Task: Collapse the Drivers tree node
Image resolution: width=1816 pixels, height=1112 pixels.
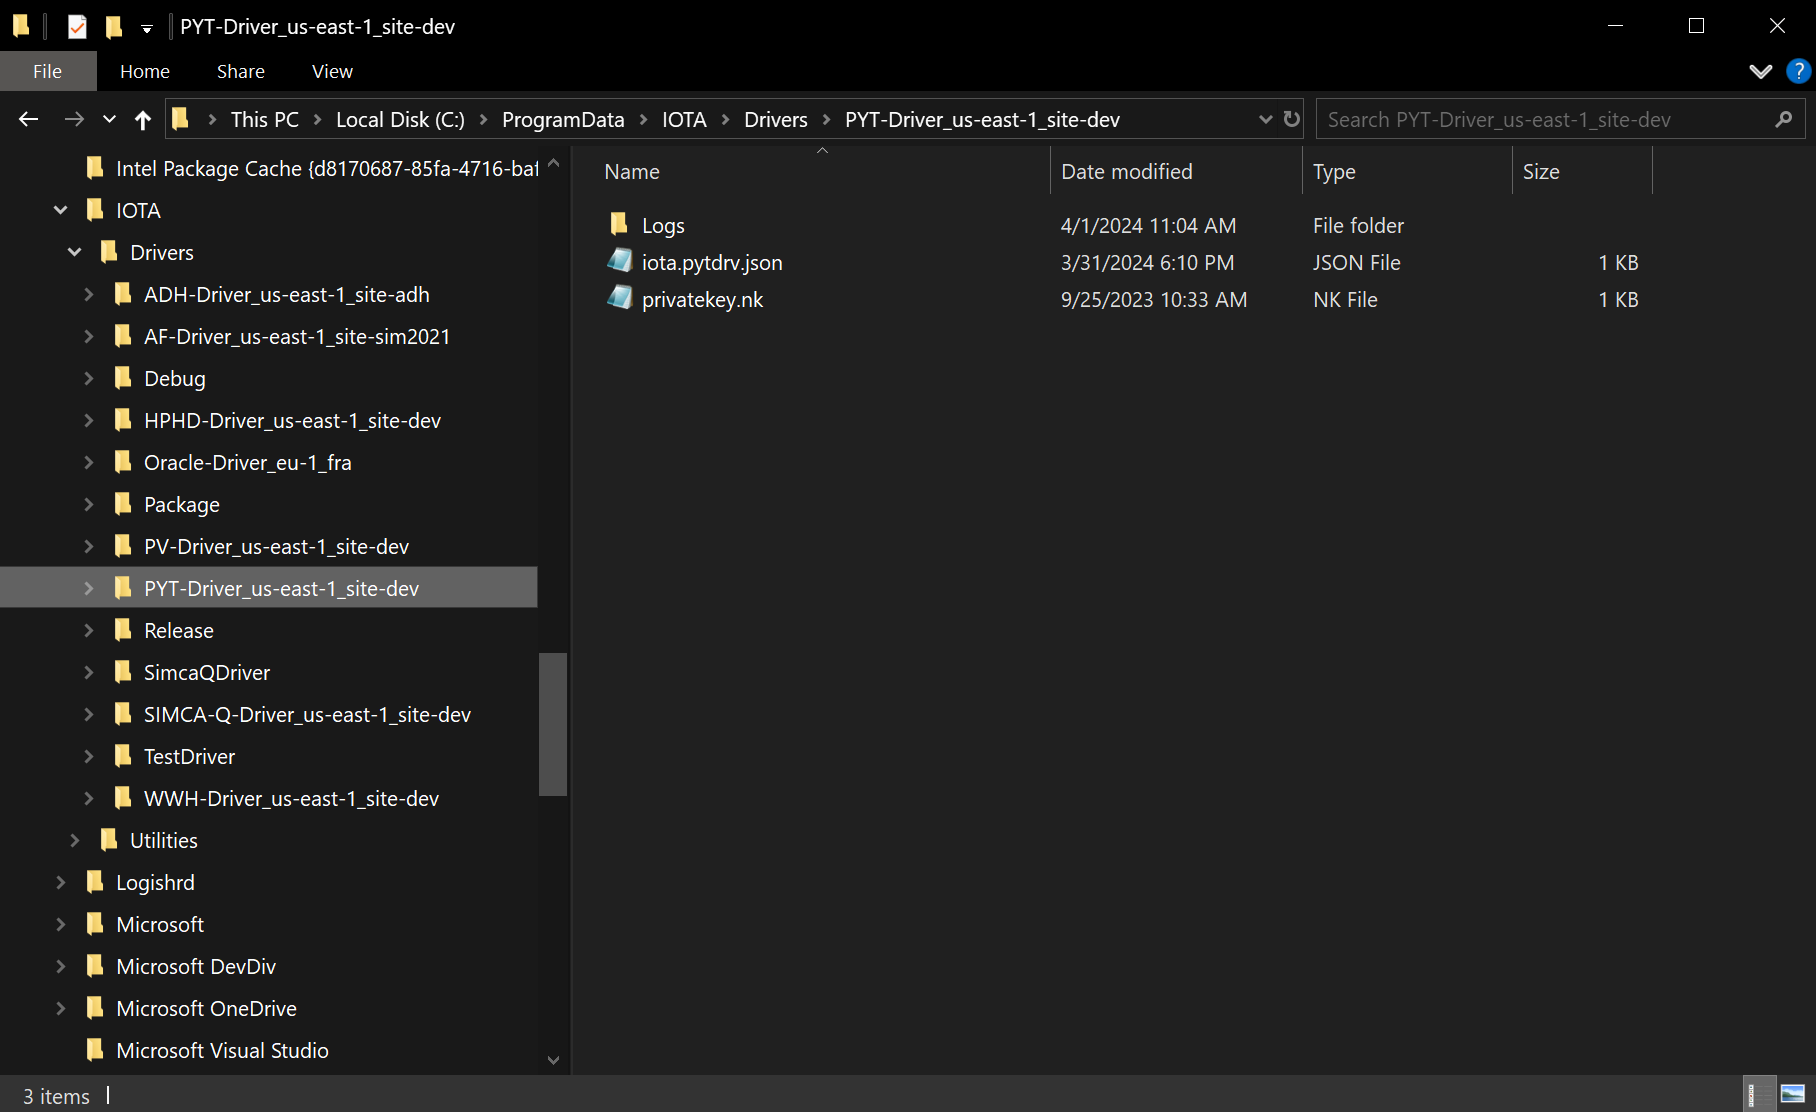Action: (x=75, y=252)
